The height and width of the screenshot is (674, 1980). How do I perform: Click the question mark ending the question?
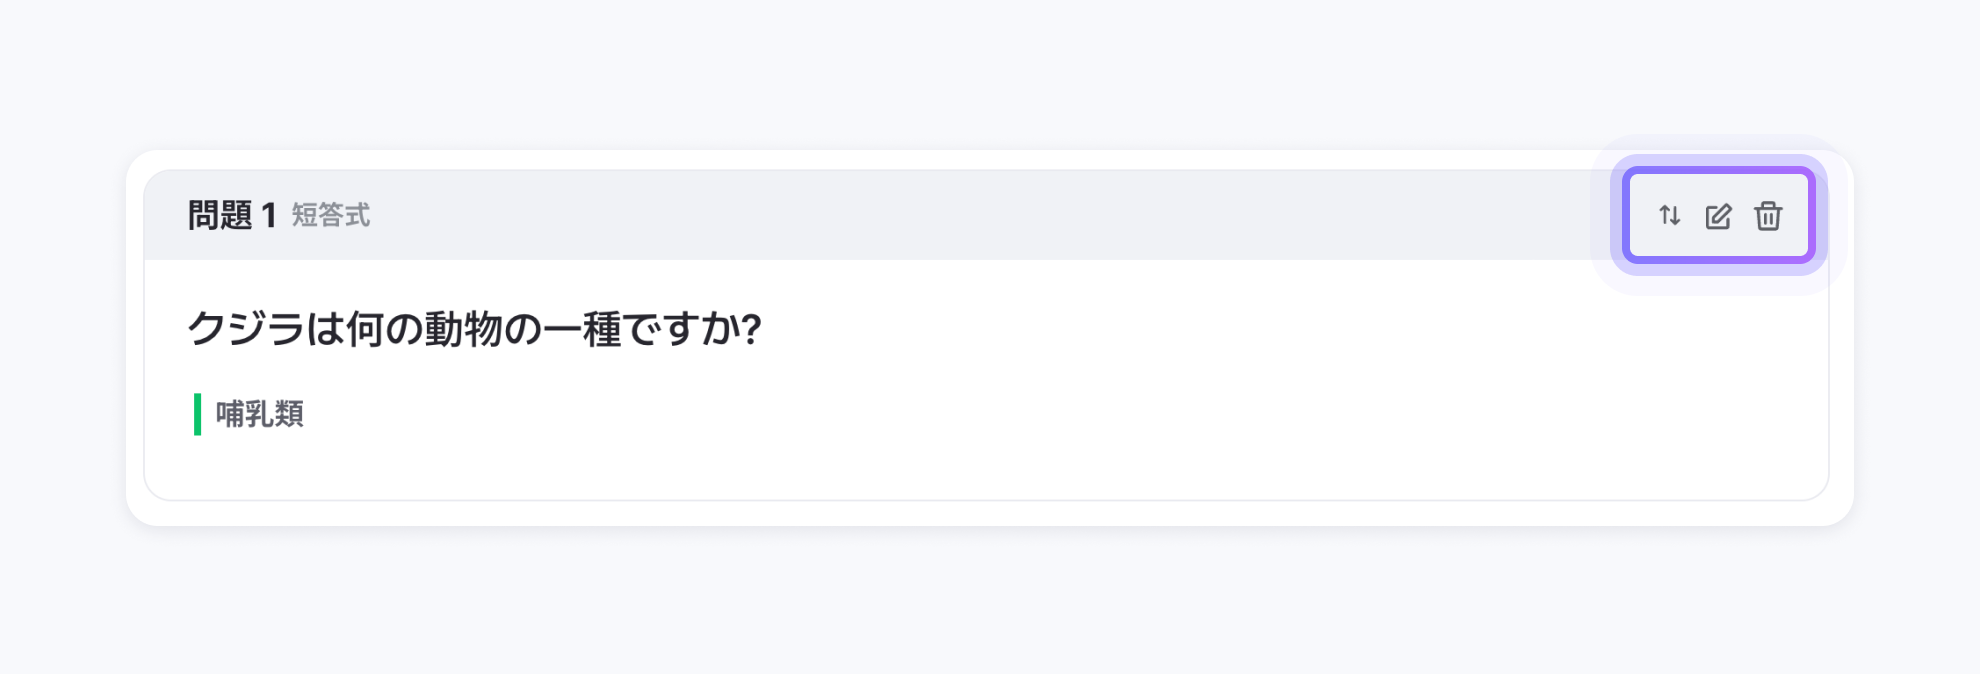click(752, 329)
